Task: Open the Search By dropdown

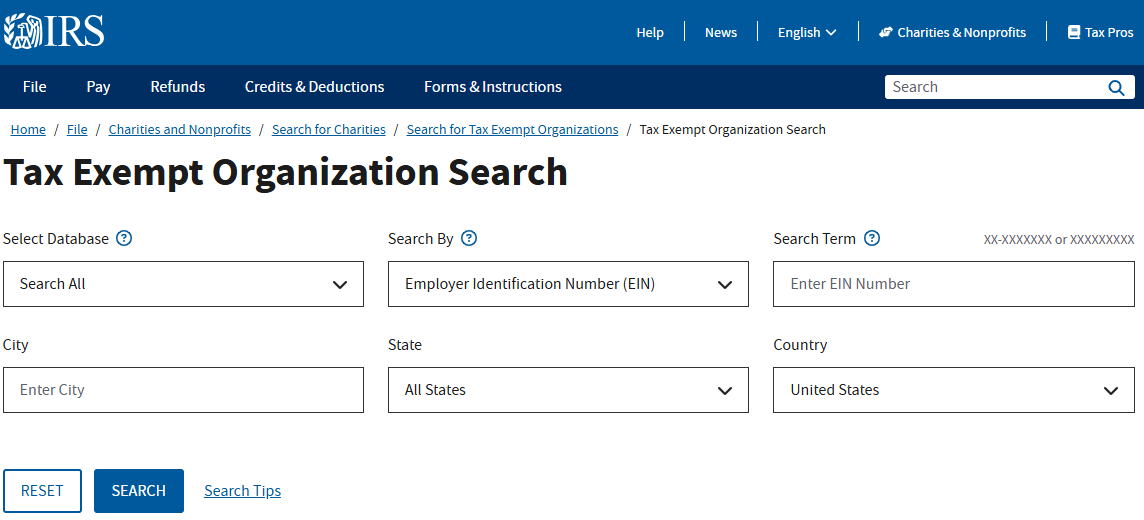Action: 568,284
